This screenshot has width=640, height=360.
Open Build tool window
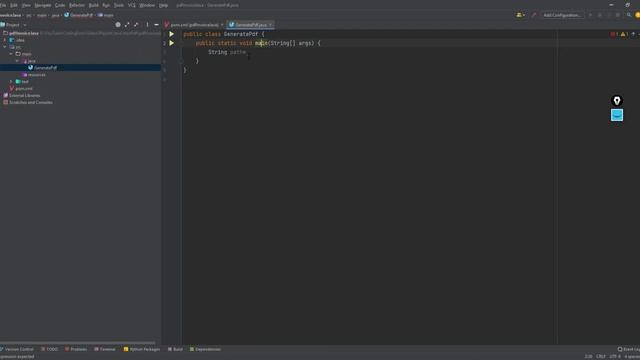tap(176, 349)
